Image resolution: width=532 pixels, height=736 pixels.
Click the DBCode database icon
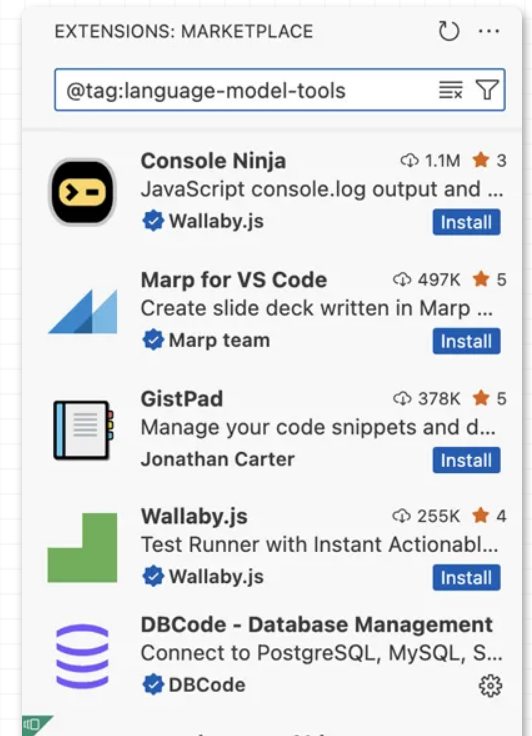(x=83, y=656)
